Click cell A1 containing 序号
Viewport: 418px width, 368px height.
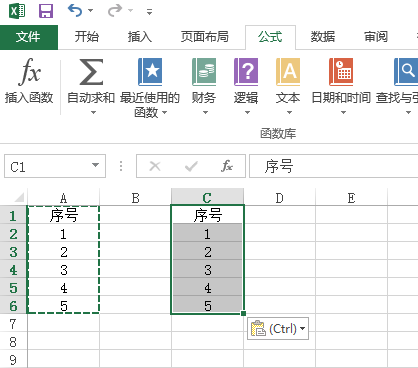click(x=63, y=215)
